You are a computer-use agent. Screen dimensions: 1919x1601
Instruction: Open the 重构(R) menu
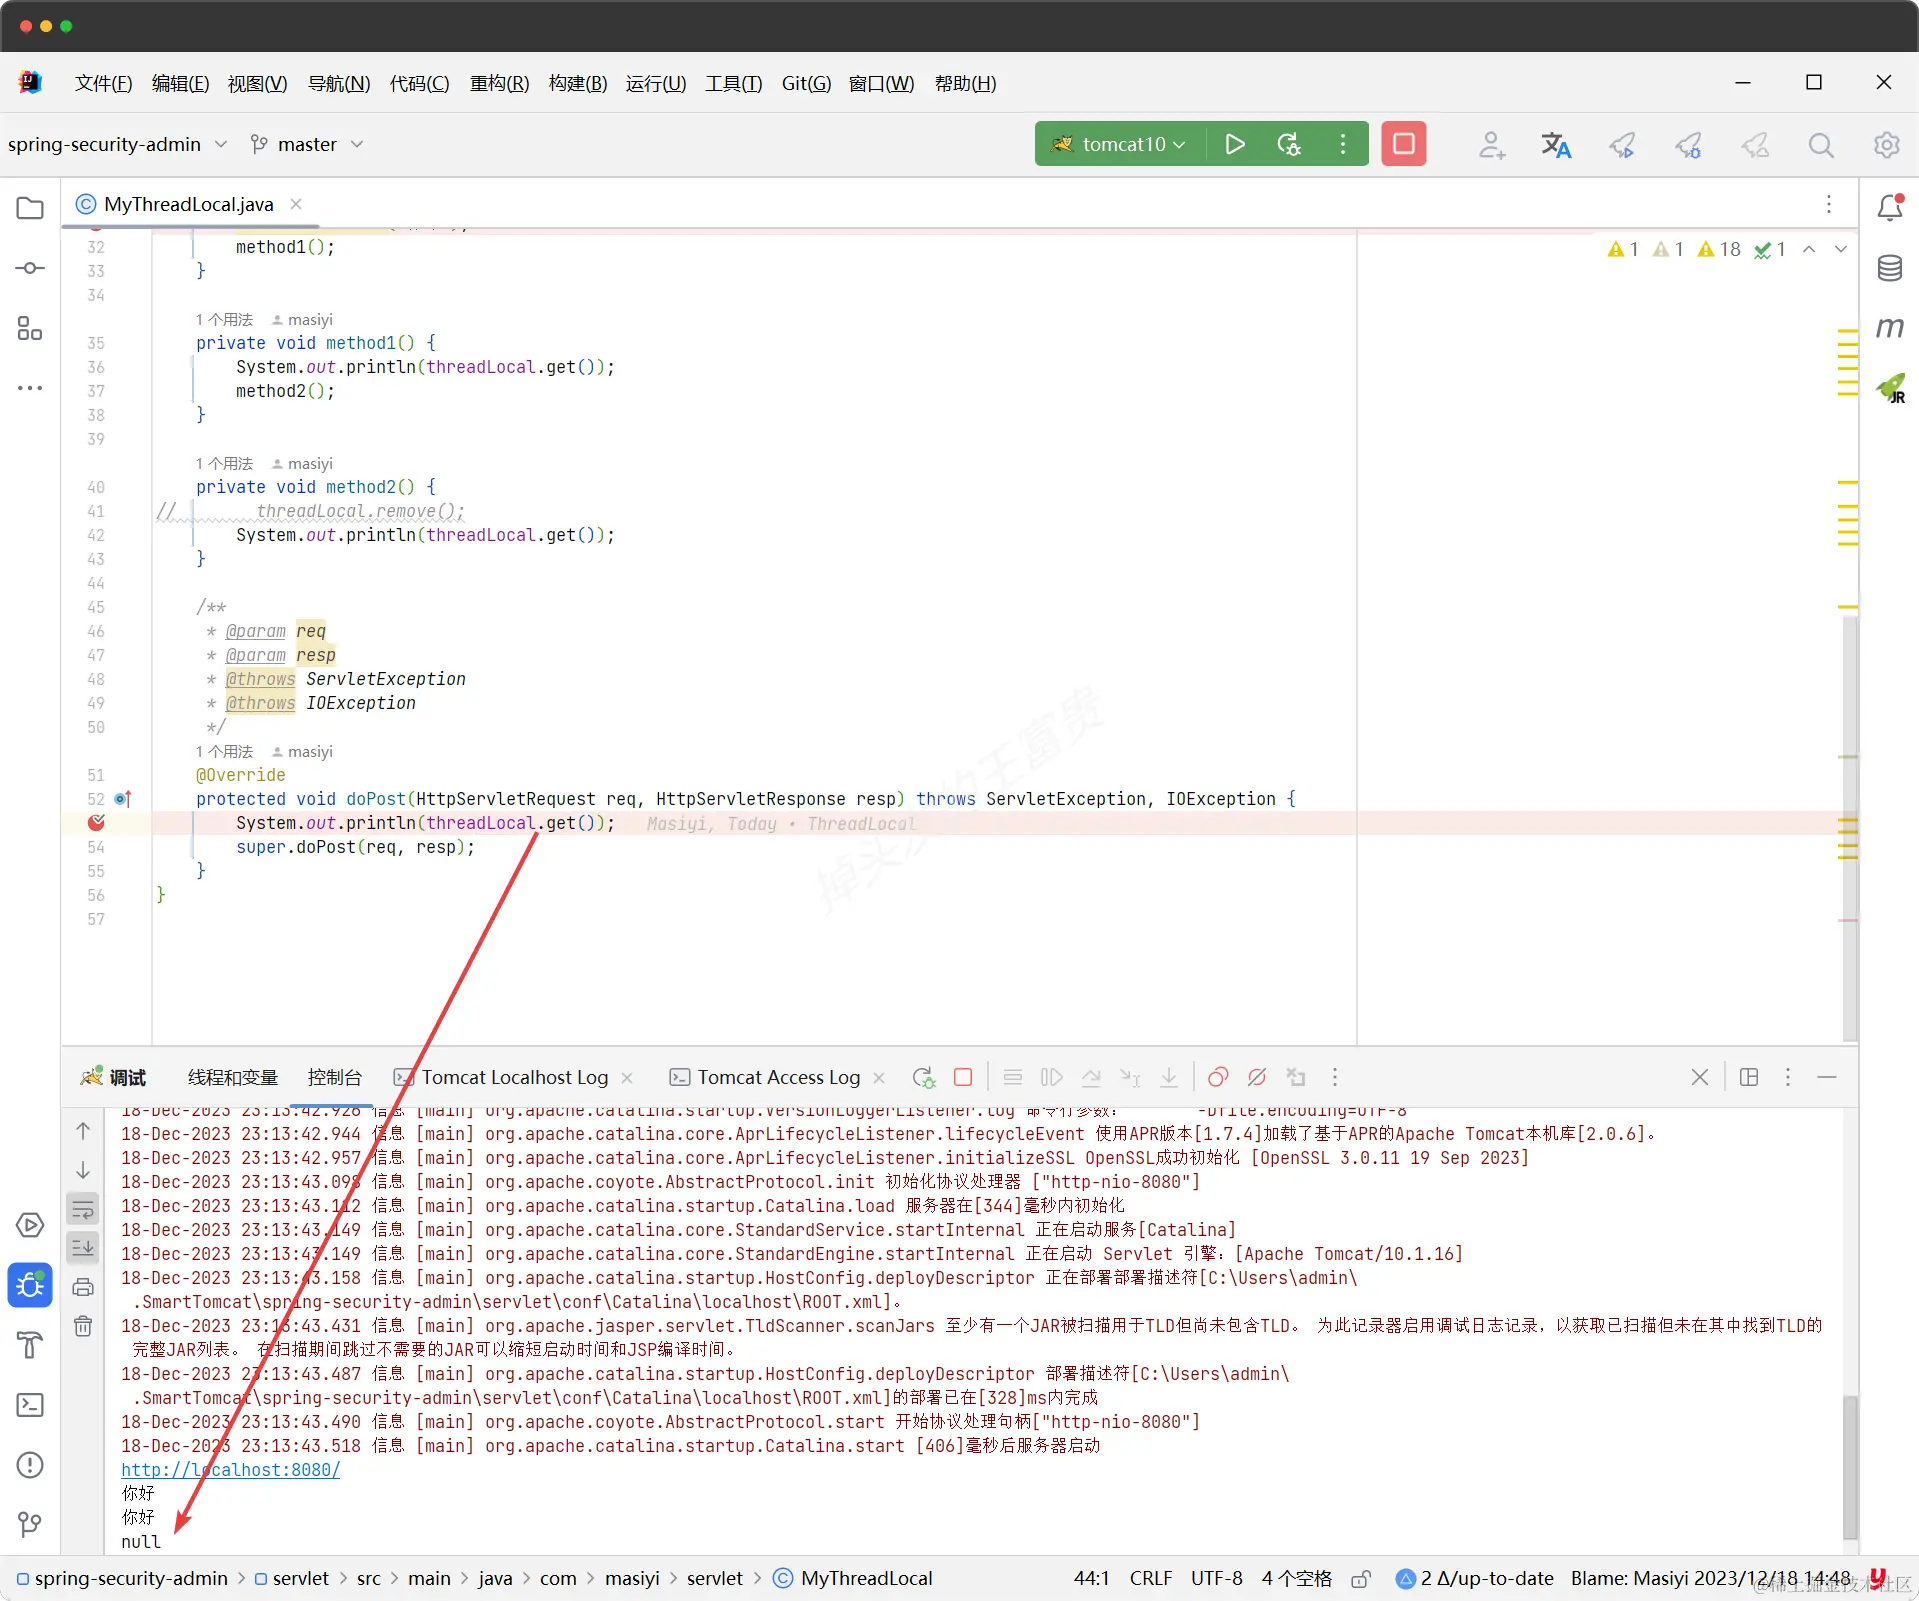(x=499, y=83)
